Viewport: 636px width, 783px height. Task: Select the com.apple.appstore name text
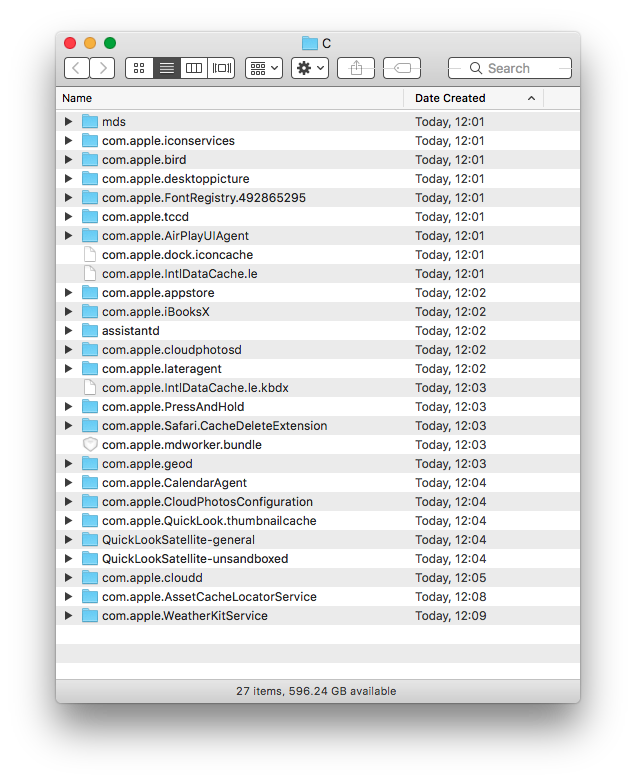pos(158,293)
